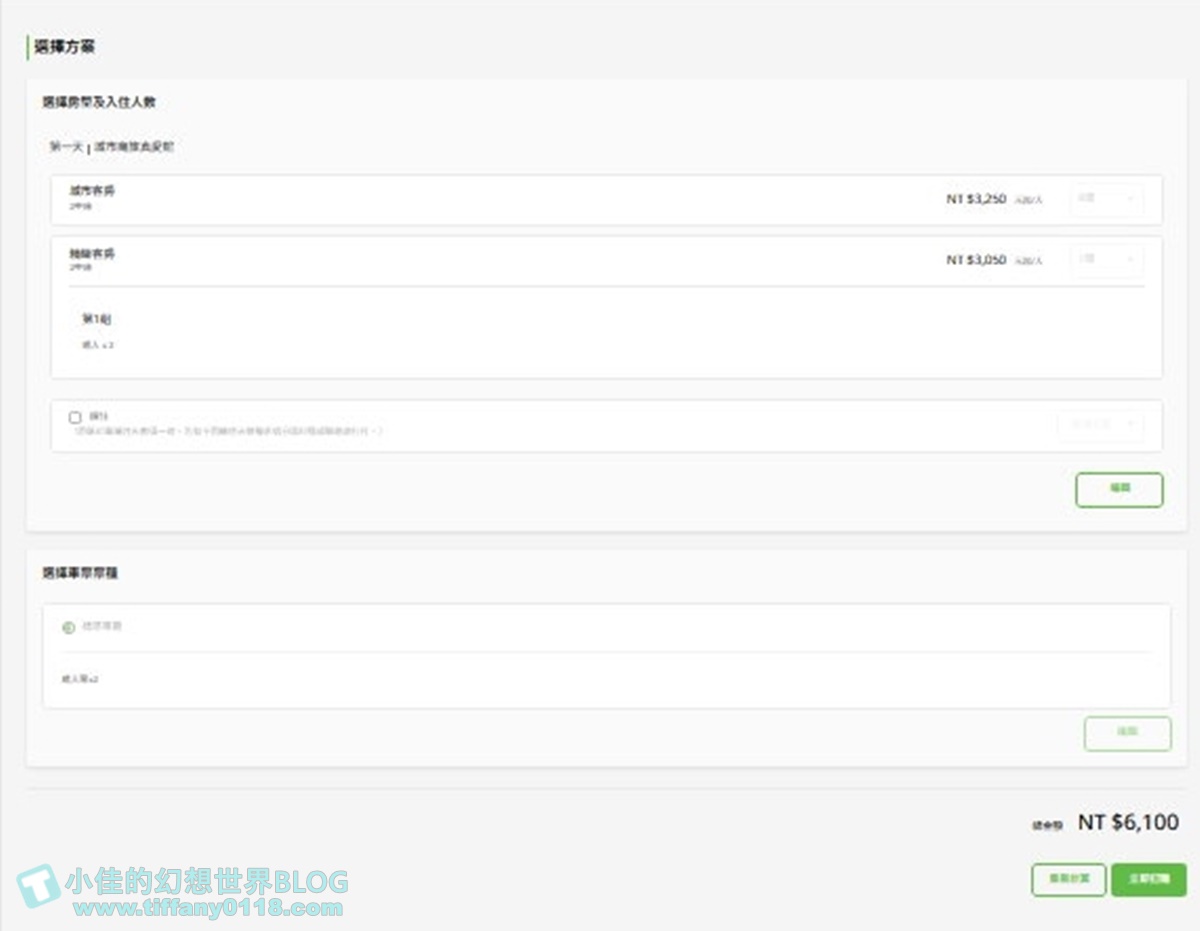Click the NT $3,250 room price
The width and height of the screenshot is (1200, 931).
coord(976,200)
